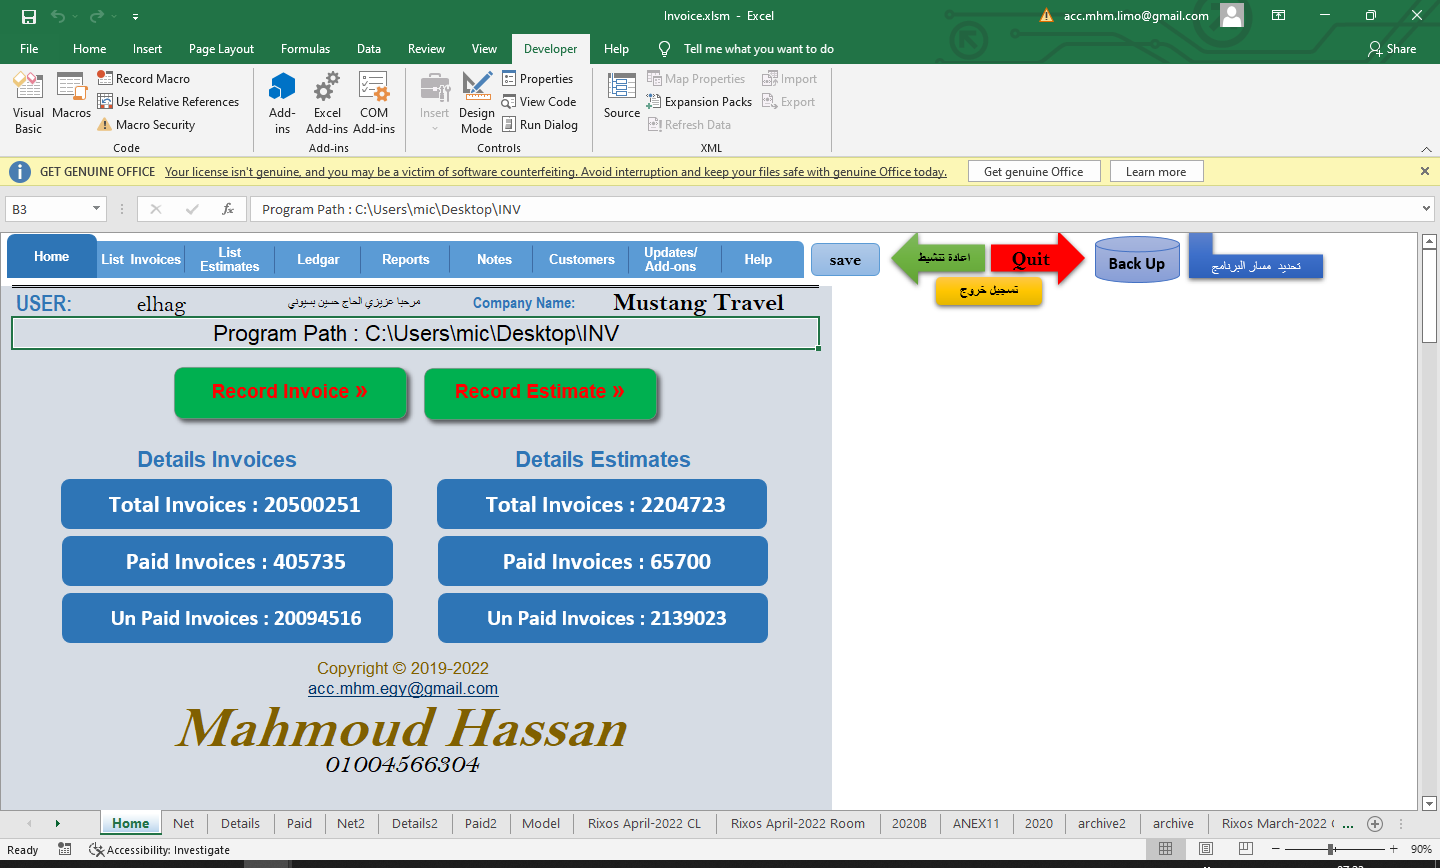Expand the Name Box dropdown

tap(97, 209)
